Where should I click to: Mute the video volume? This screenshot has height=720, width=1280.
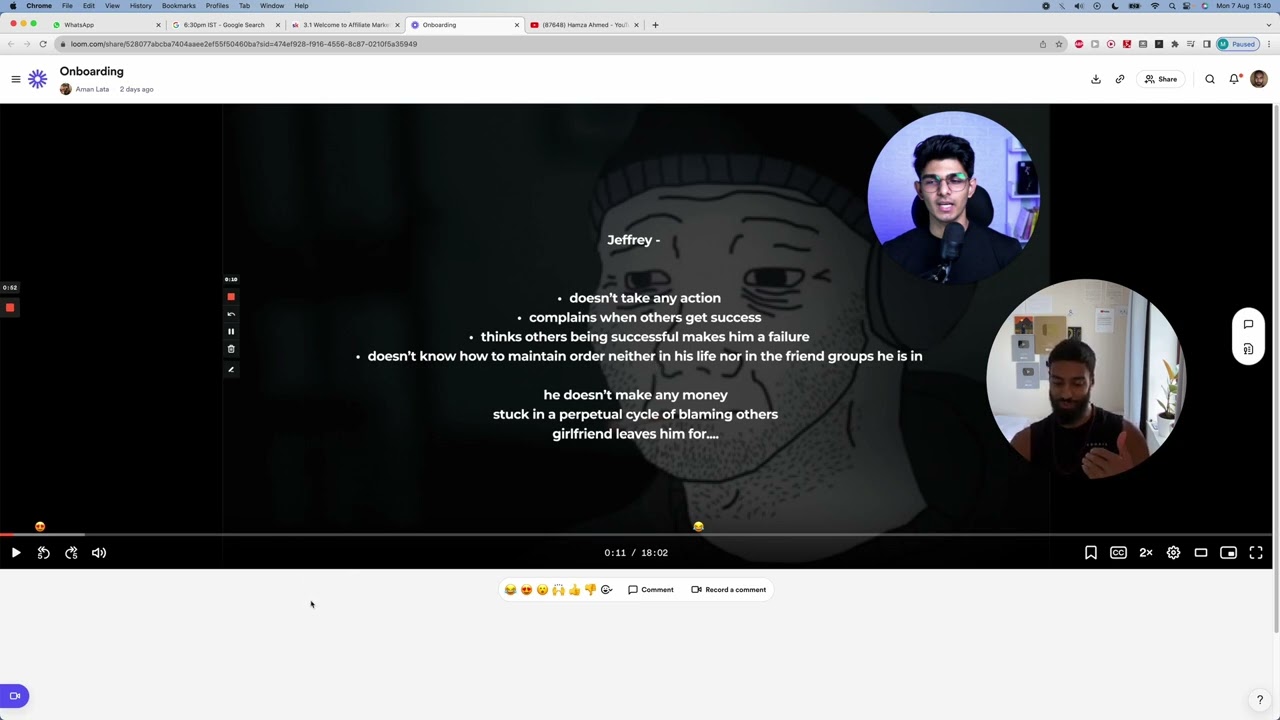tap(99, 553)
